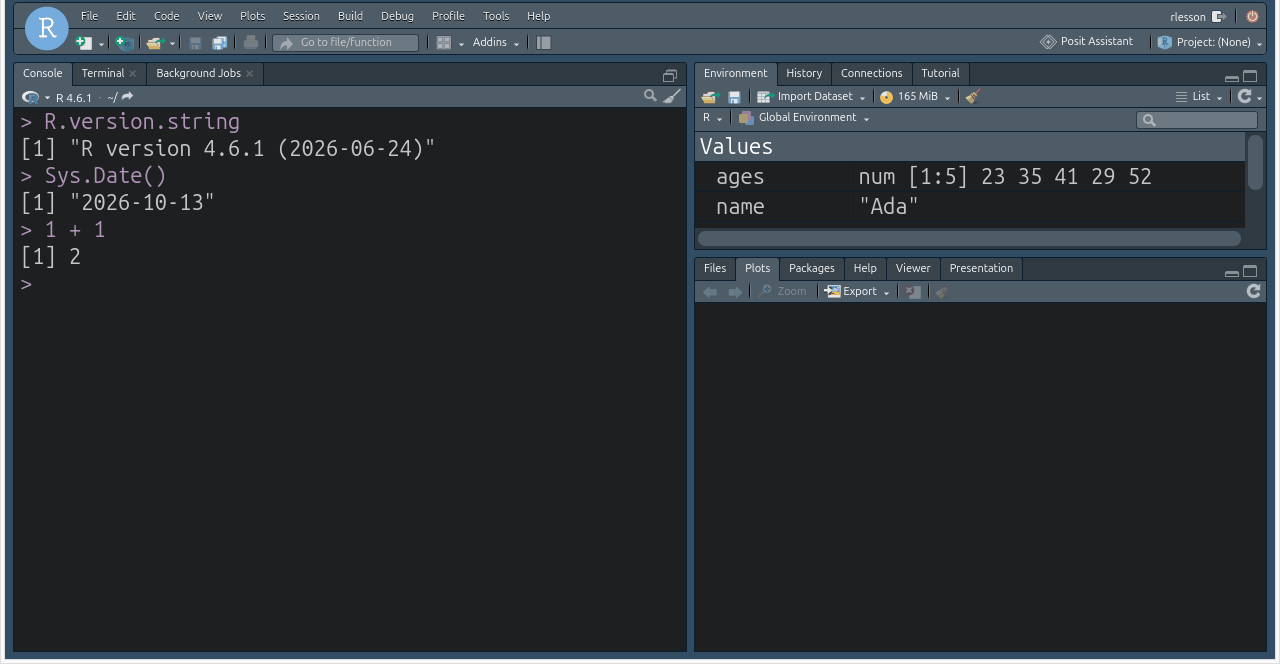1280x664 pixels.
Task: Open the R language selector dropdown
Action: tap(712, 118)
